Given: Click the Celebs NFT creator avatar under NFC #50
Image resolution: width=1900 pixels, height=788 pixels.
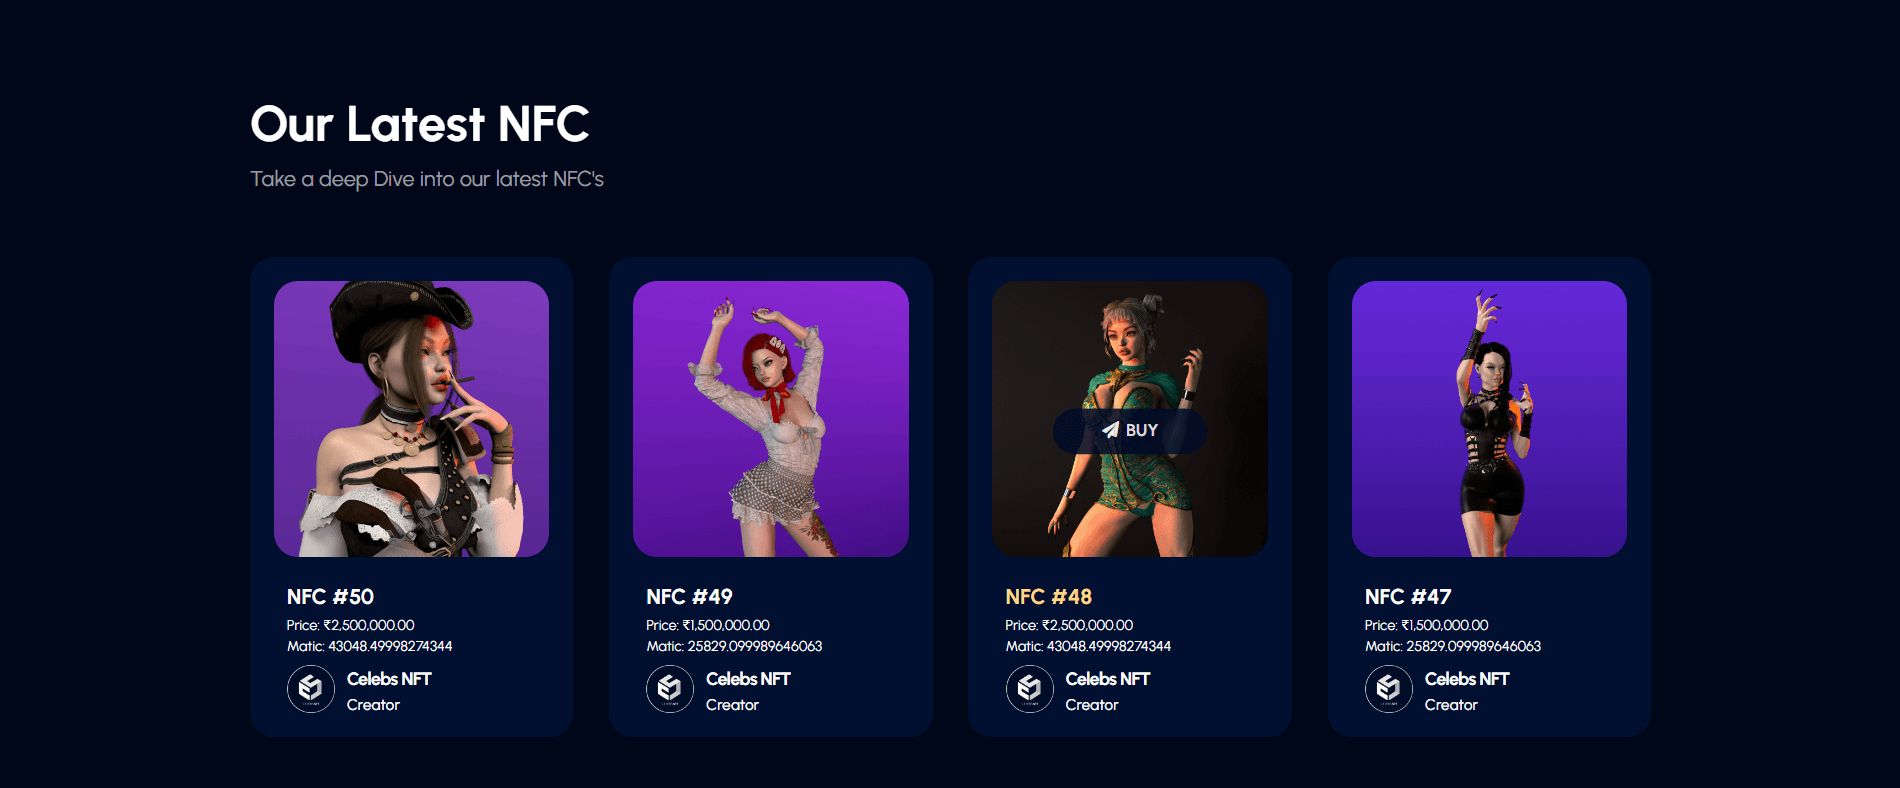Looking at the screenshot, I should click(311, 689).
